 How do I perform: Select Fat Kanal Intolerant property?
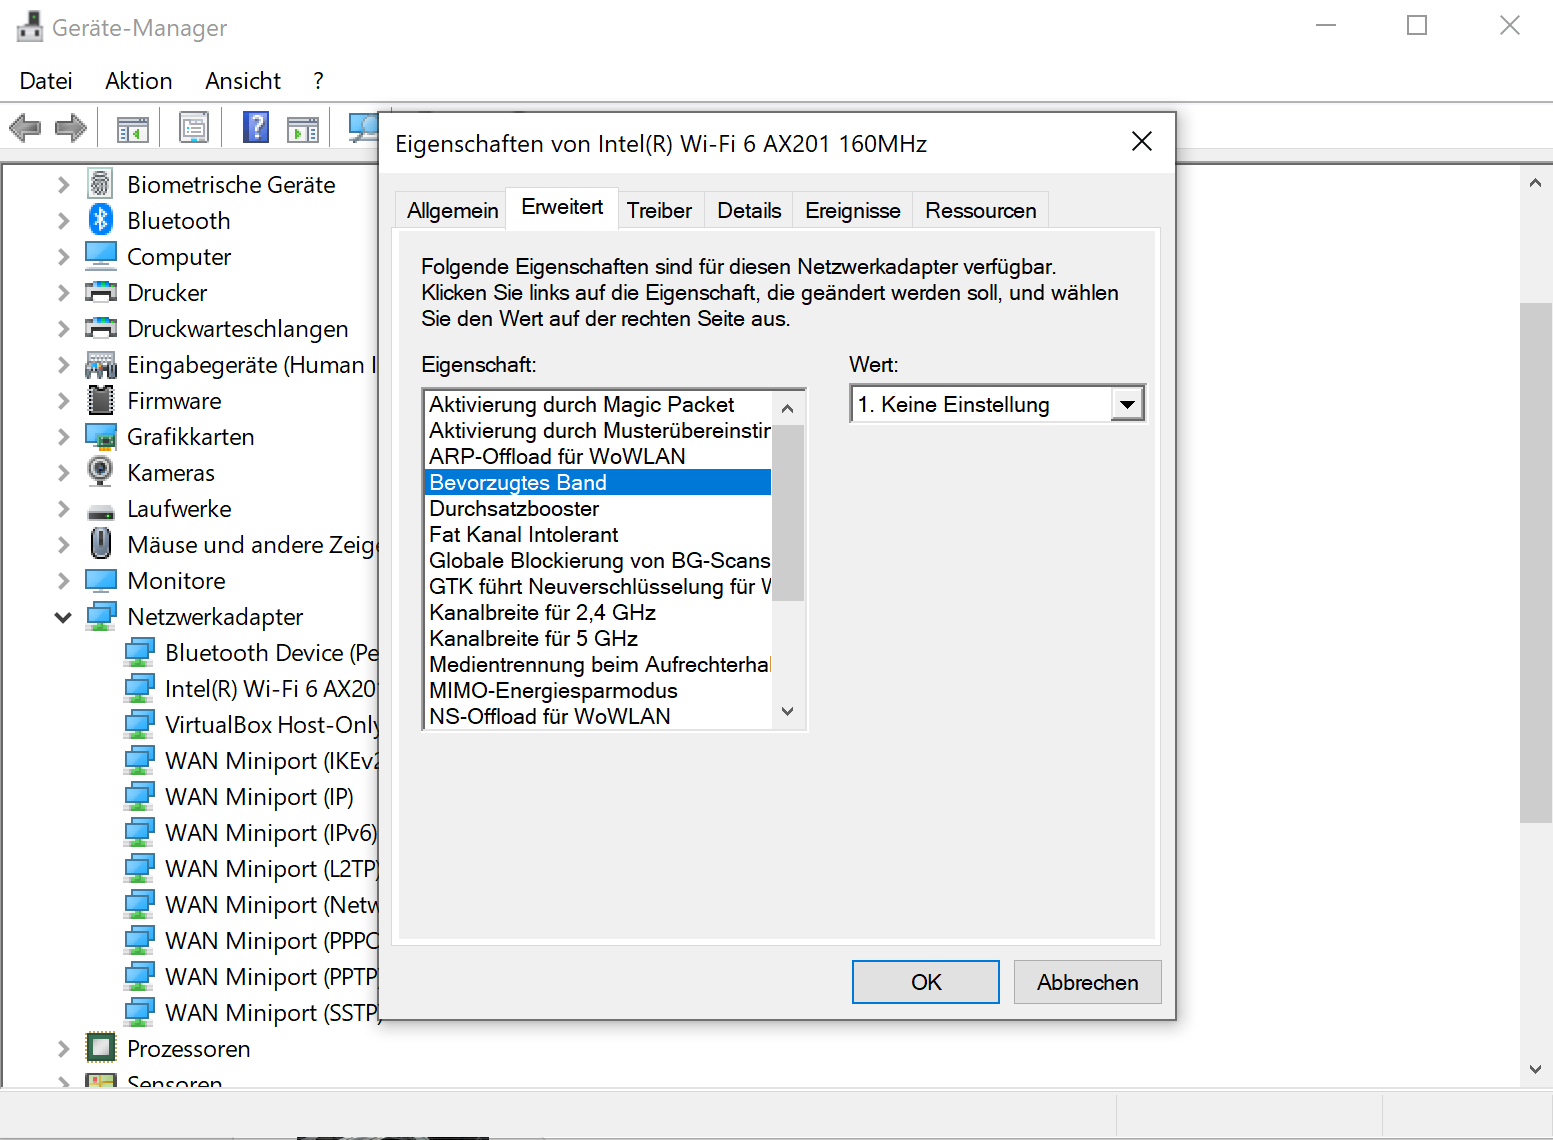pyautogui.click(x=598, y=534)
